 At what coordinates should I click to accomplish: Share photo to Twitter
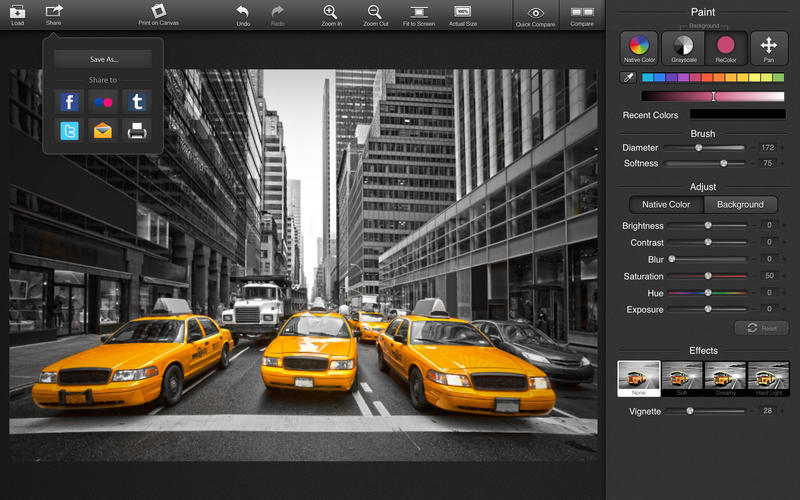point(69,130)
